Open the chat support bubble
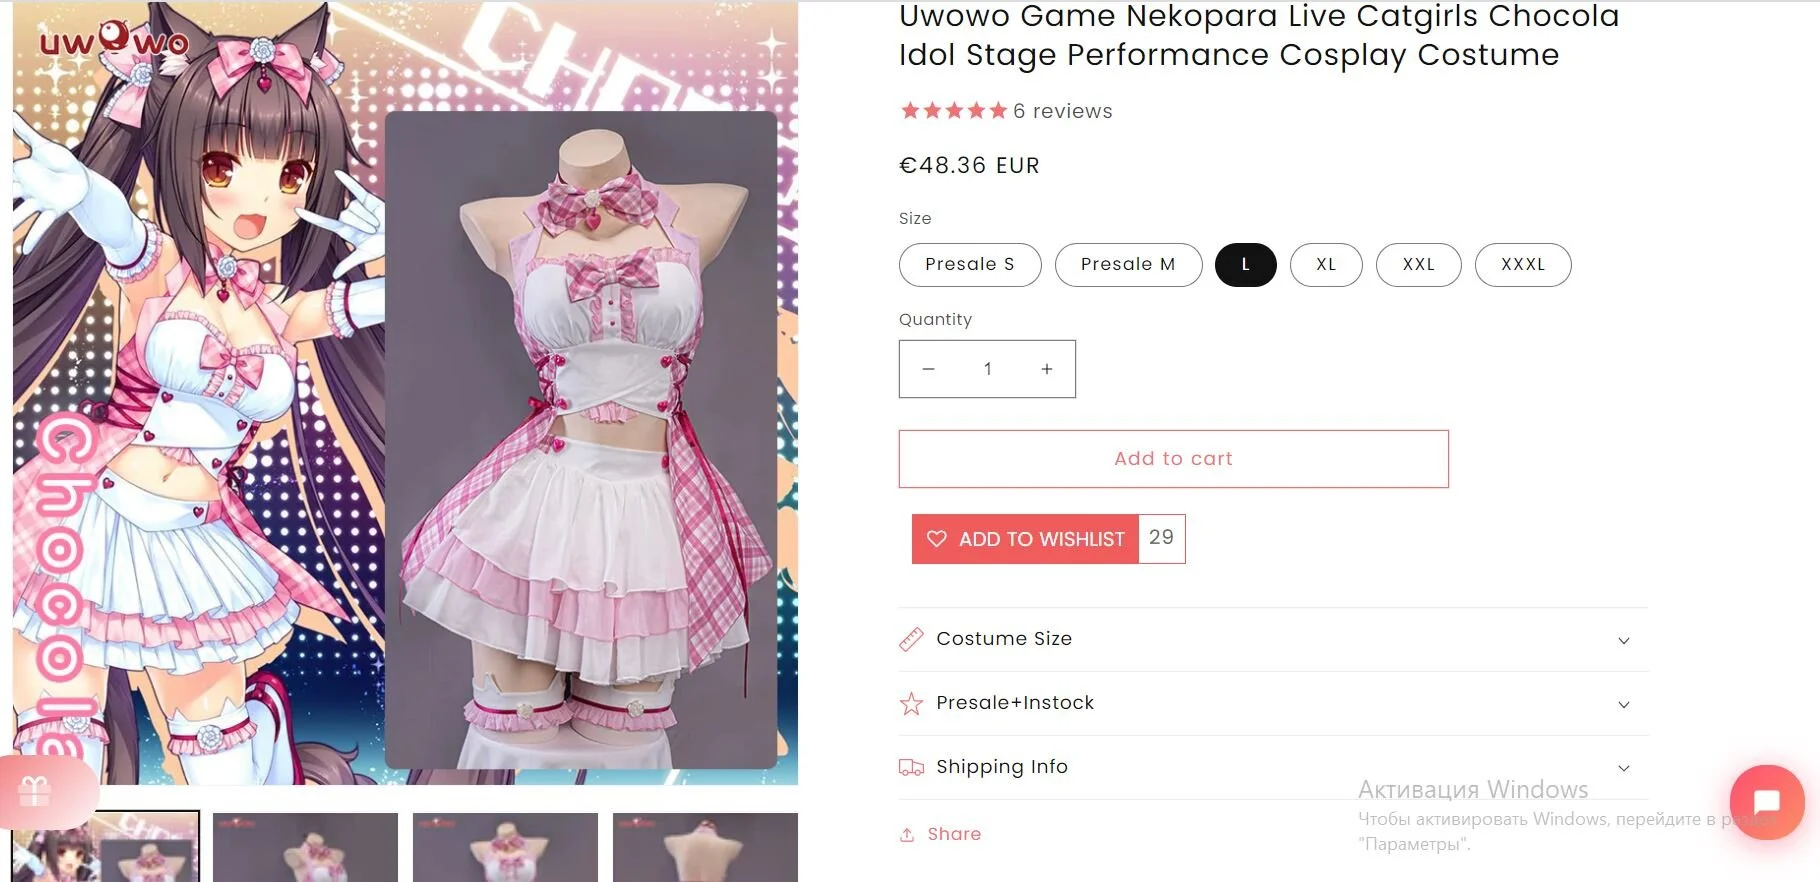The height and width of the screenshot is (882, 1820). (x=1766, y=802)
